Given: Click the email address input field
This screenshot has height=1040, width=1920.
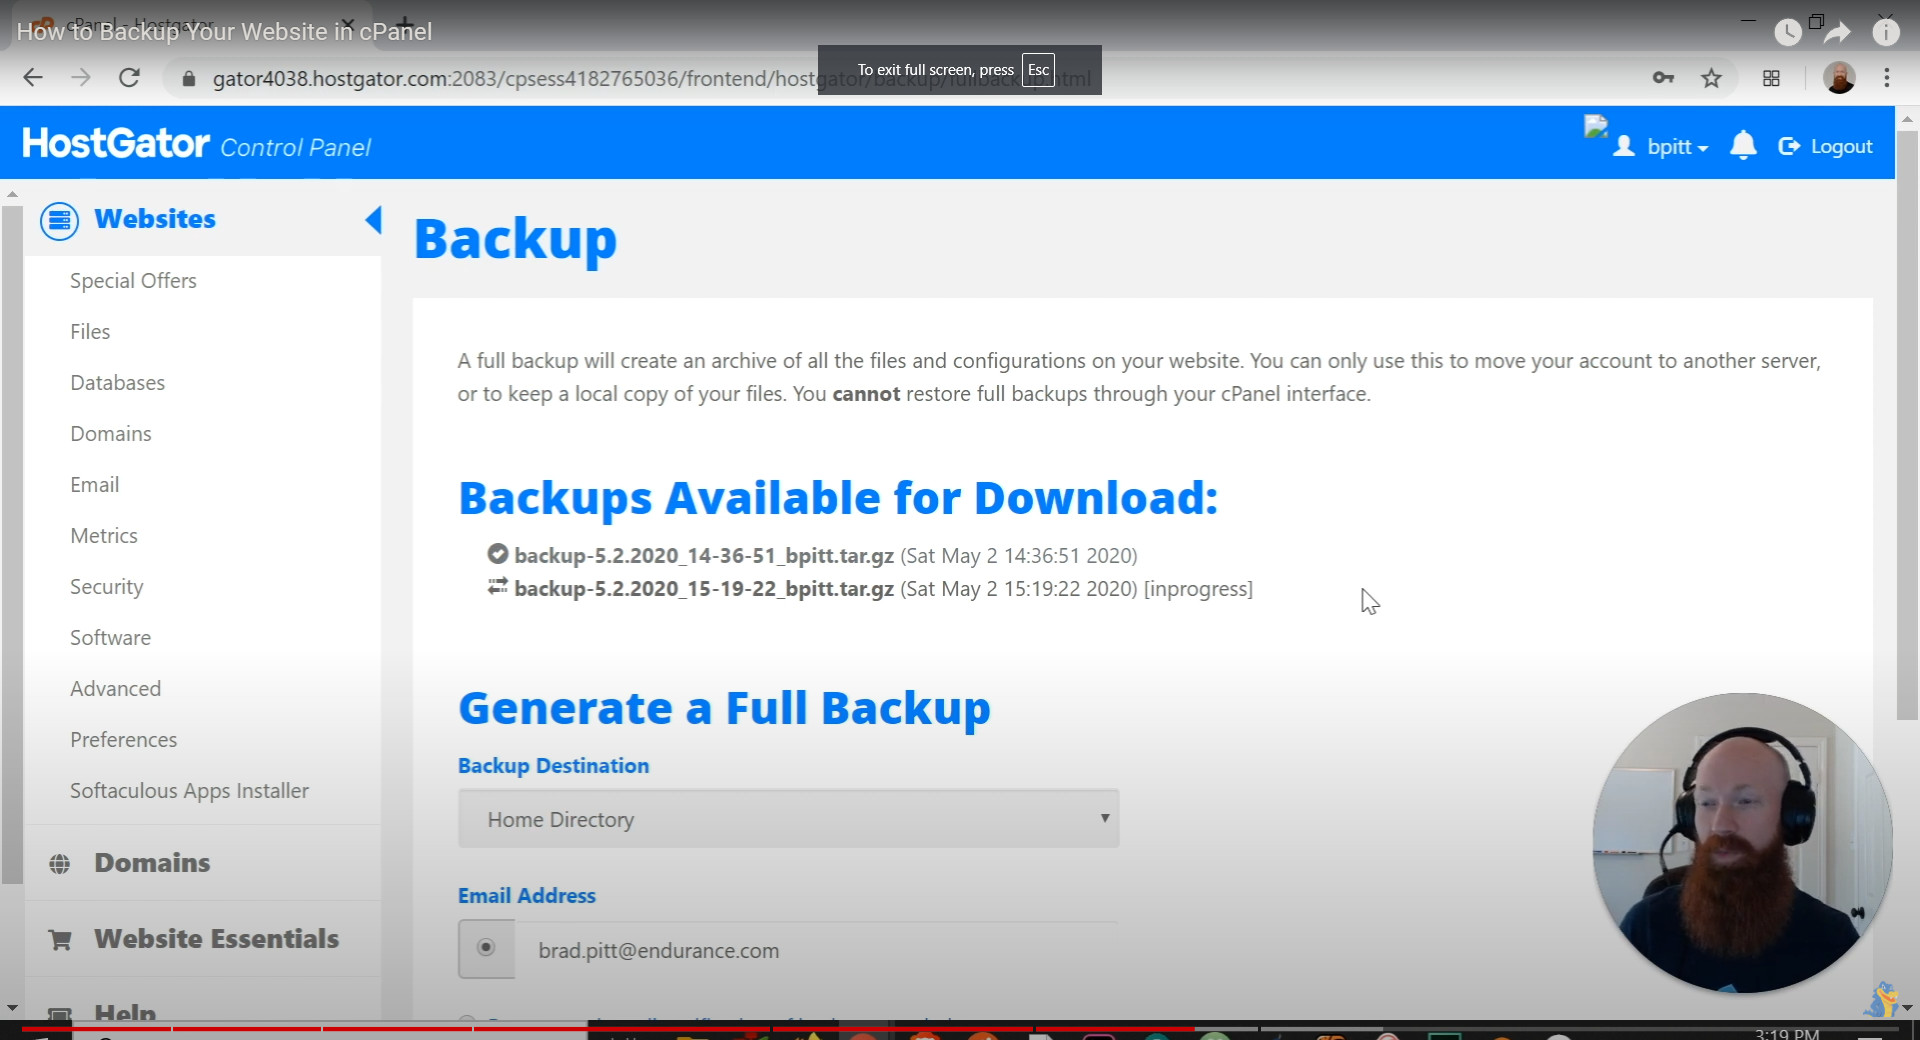Looking at the screenshot, I should (816, 950).
